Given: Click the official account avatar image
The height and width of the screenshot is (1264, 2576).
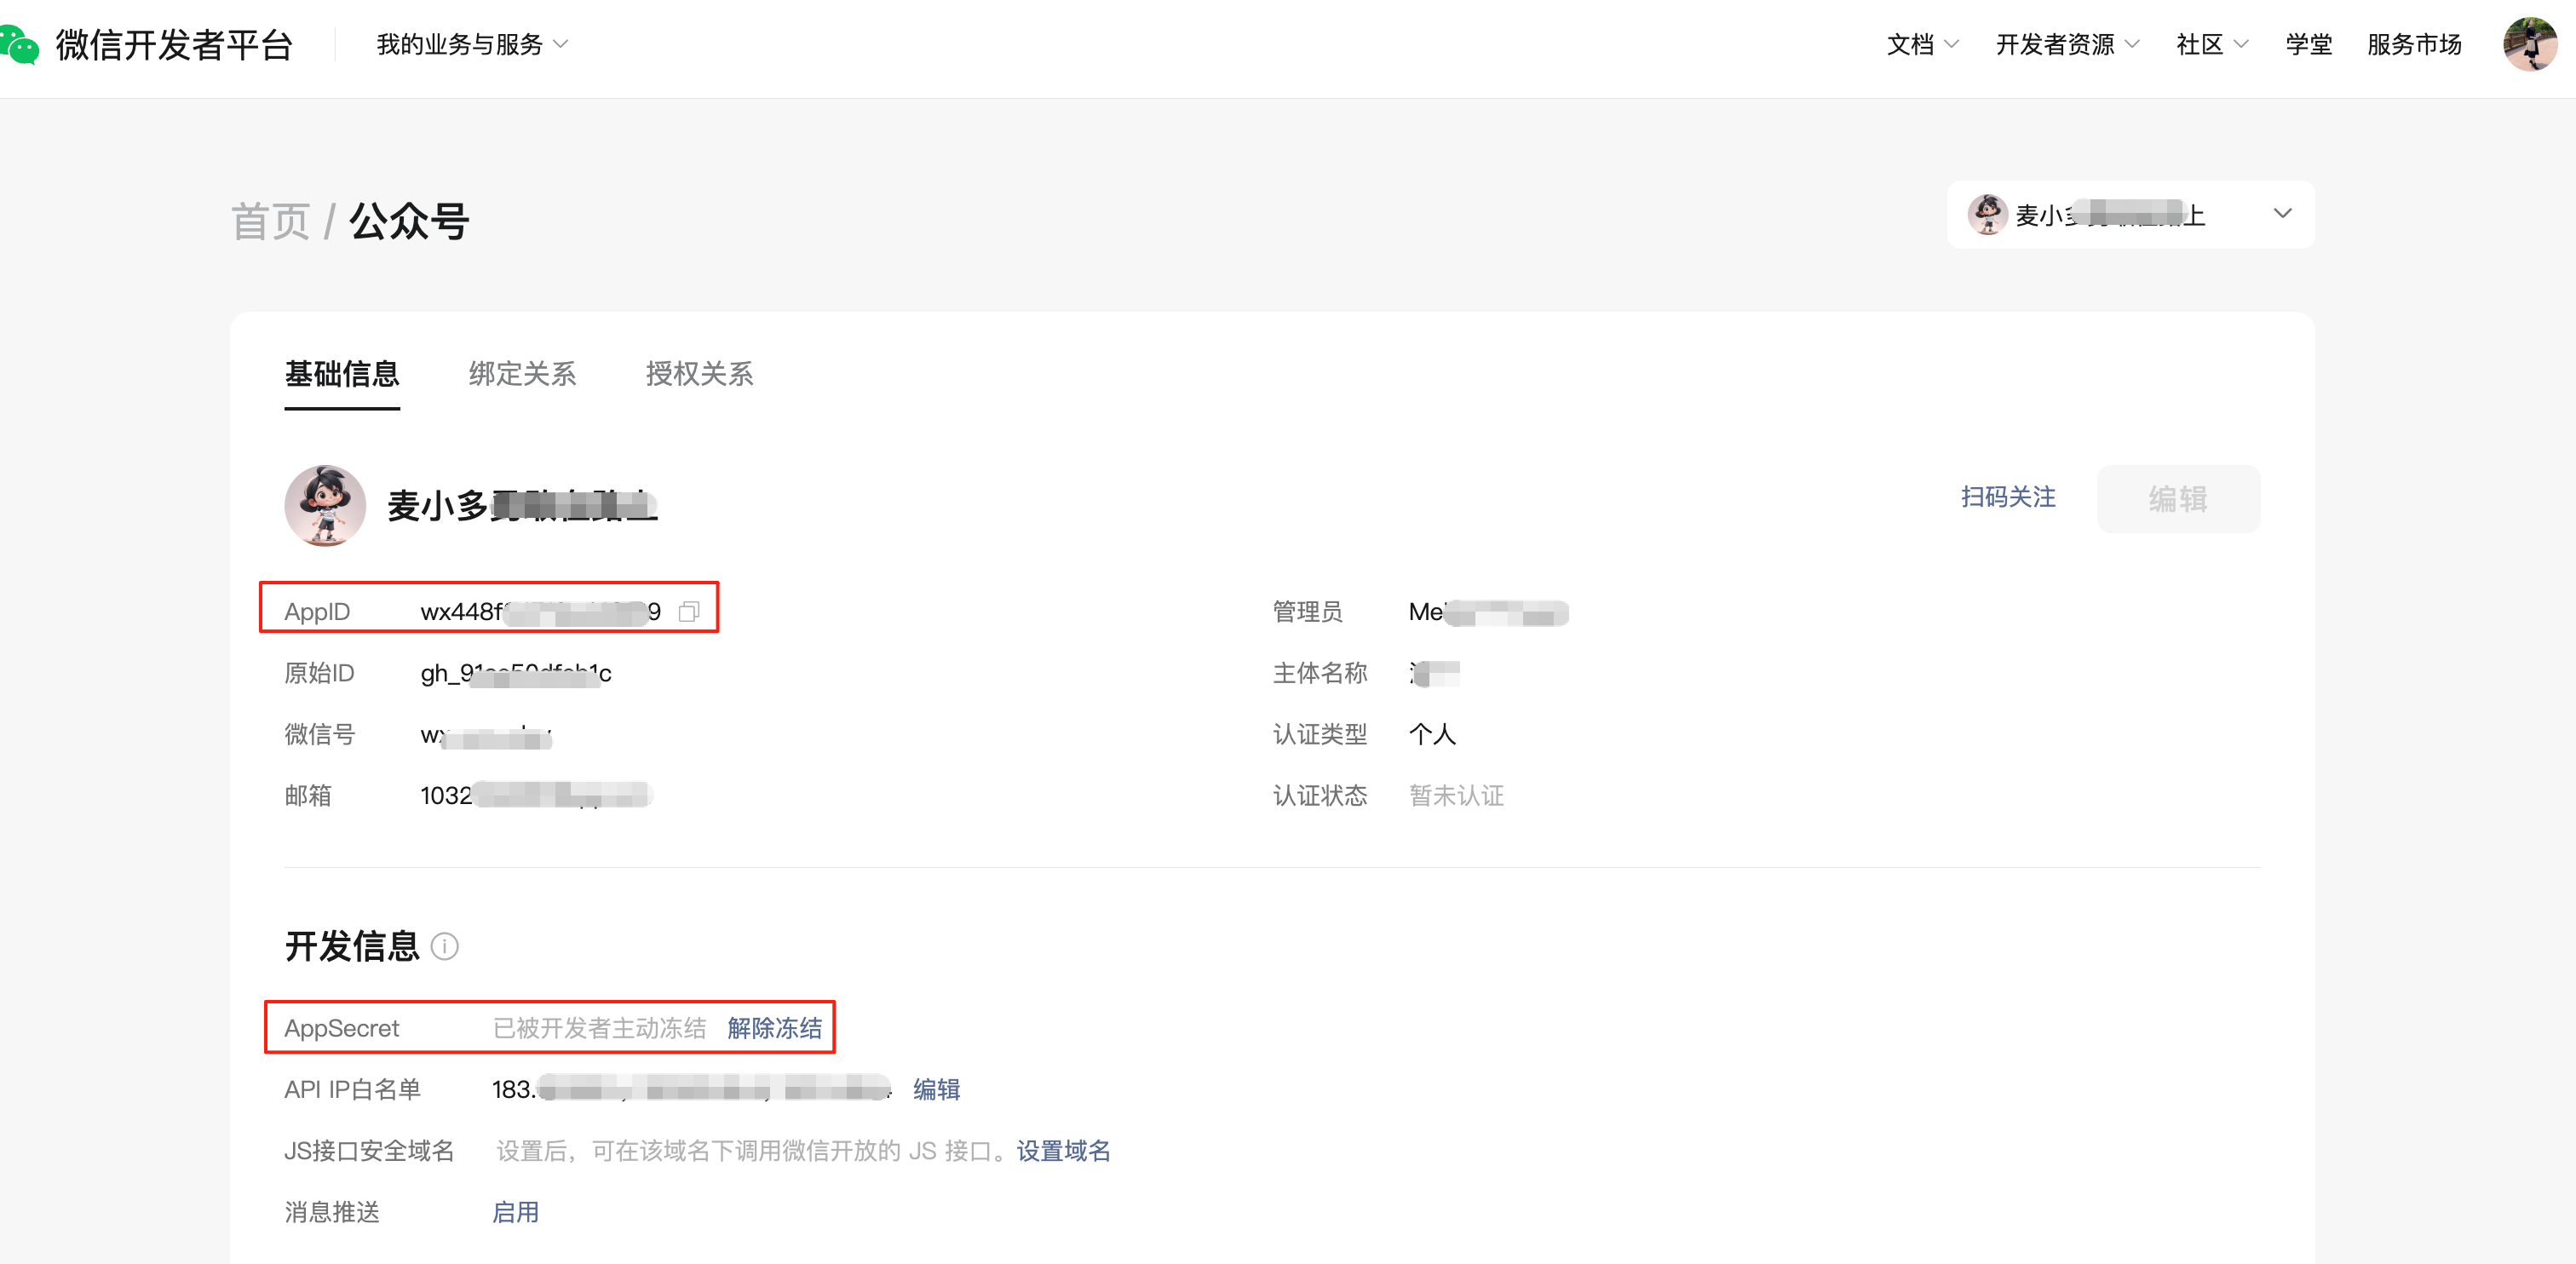Looking at the screenshot, I should 324,505.
